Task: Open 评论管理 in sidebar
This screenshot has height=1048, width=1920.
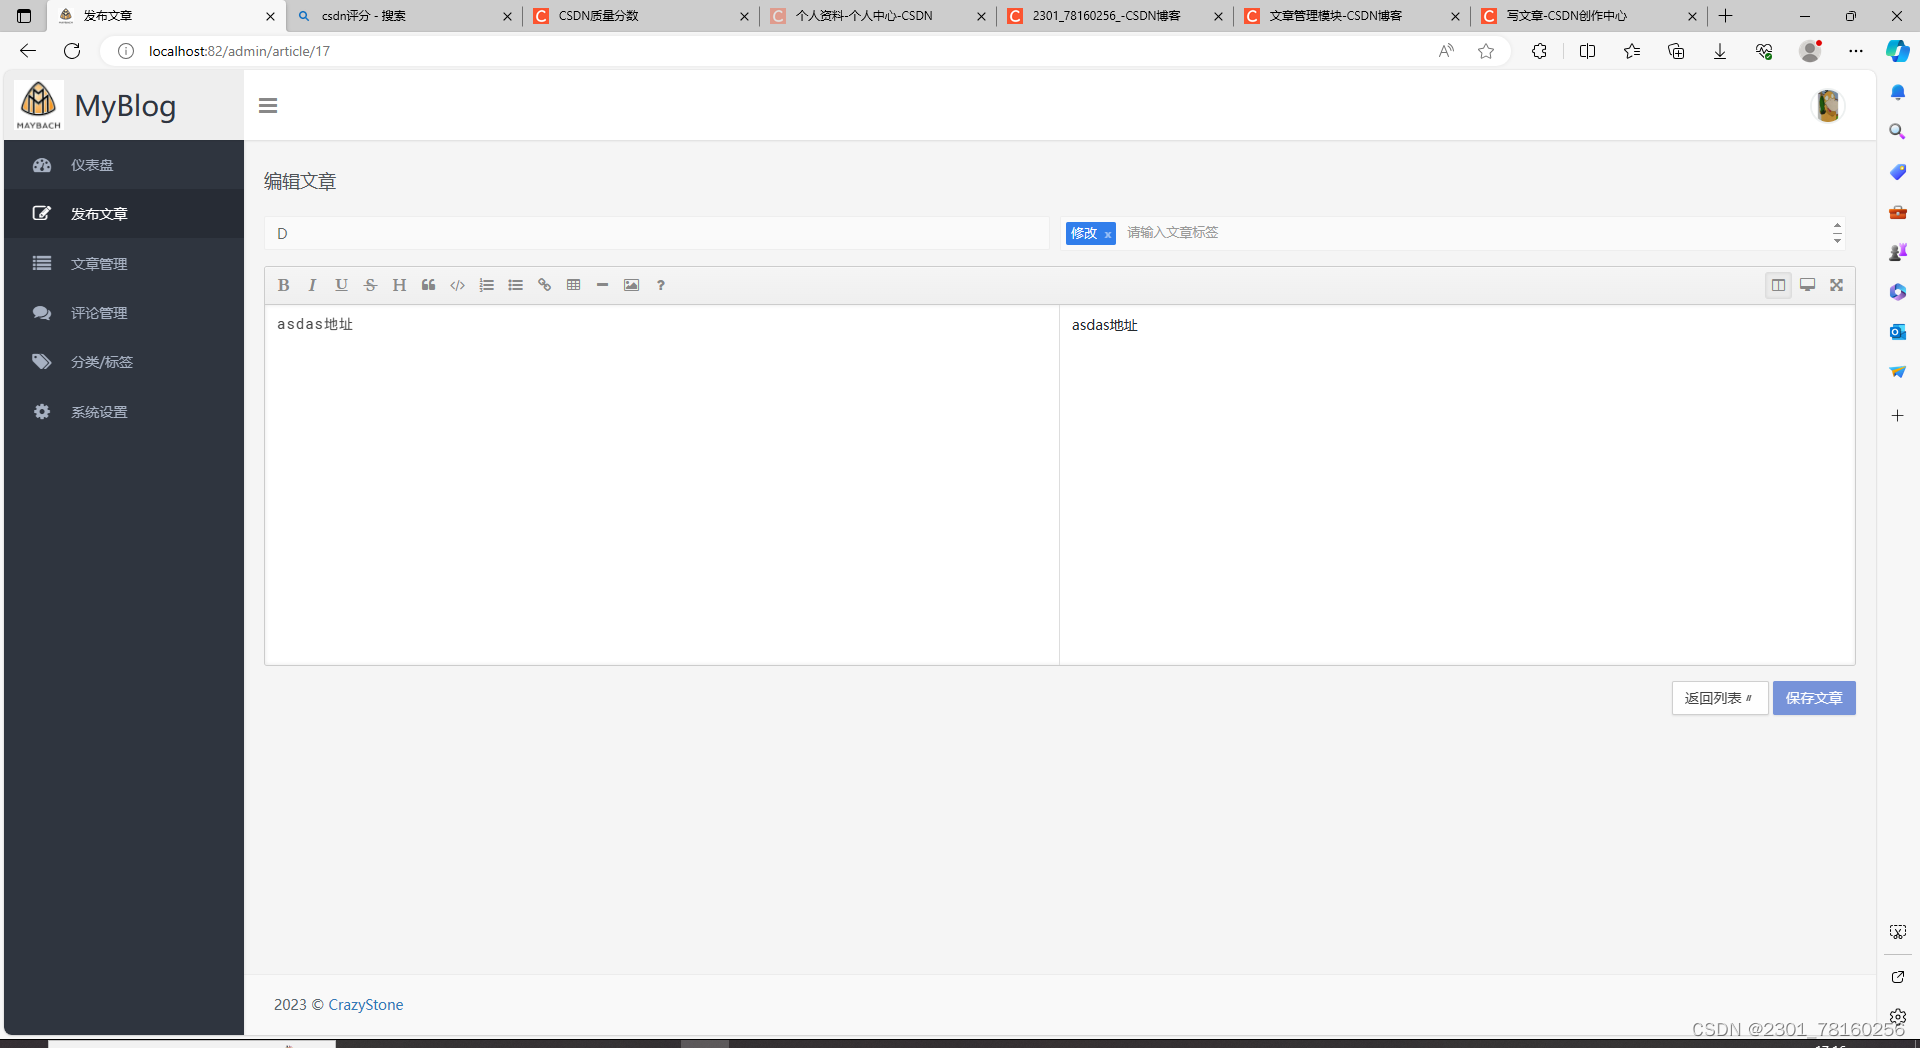Action: (x=124, y=313)
